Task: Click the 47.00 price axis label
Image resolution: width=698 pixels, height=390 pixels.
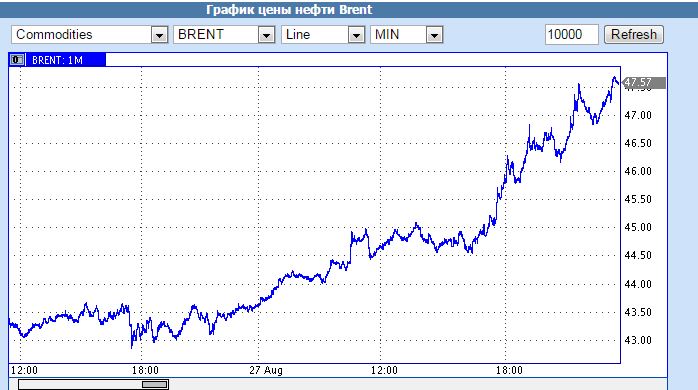Action: [638, 115]
